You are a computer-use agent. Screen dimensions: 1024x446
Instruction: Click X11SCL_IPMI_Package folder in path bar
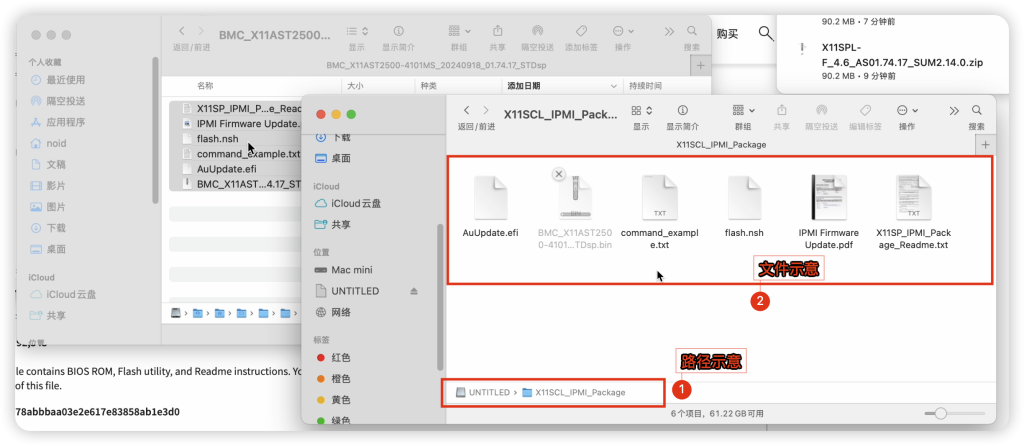(x=573, y=392)
